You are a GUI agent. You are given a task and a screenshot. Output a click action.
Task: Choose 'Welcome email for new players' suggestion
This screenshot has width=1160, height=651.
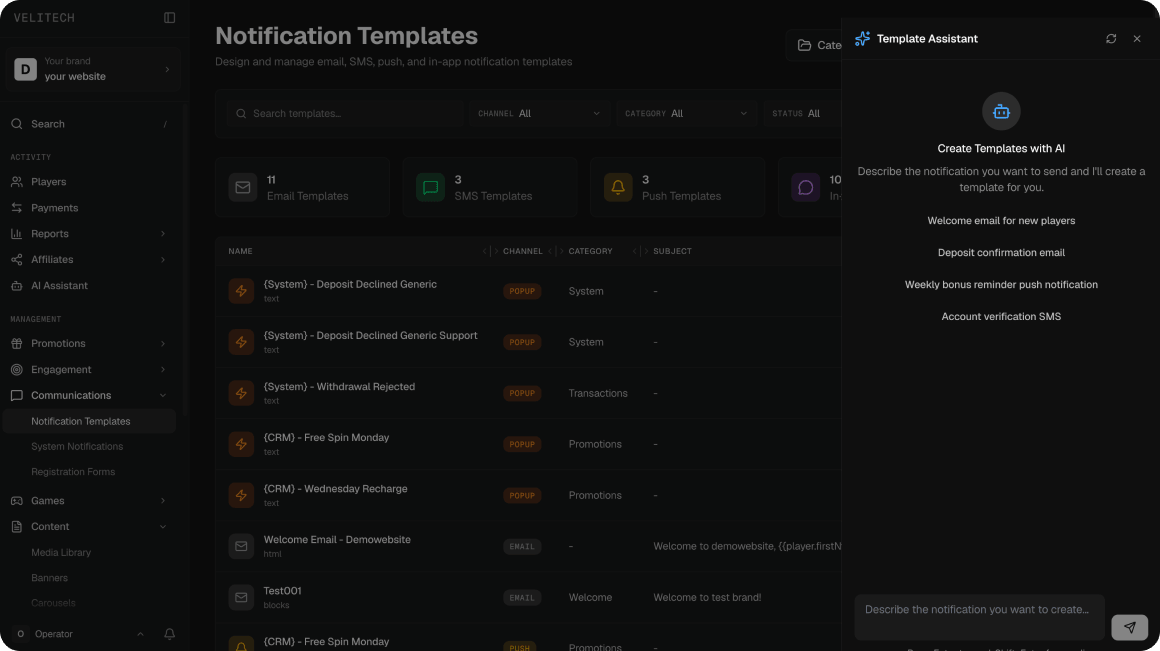click(1001, 220)
